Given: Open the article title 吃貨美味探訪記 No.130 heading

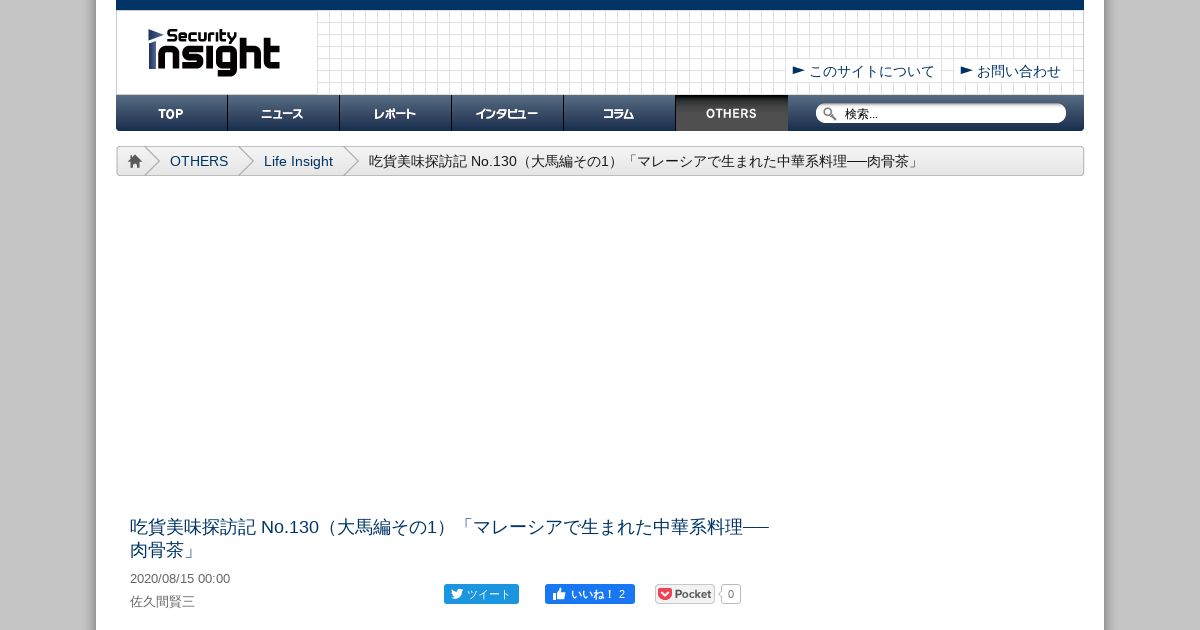Looking at the screenshot, I should coord(449,538).
